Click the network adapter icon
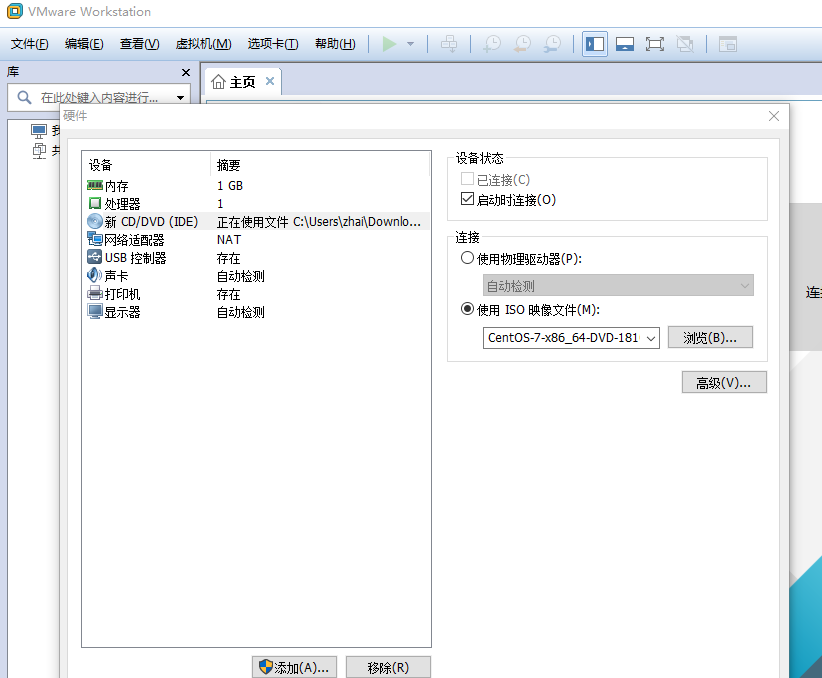Screen dimensions: 822x678 pos(95,239)
